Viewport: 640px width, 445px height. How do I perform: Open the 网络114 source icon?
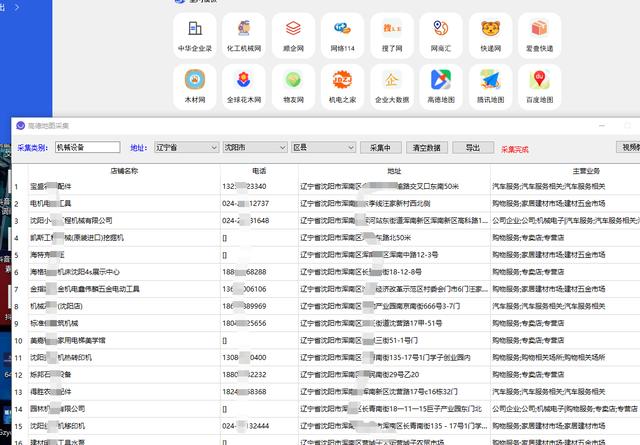click(x=342, y=35)
